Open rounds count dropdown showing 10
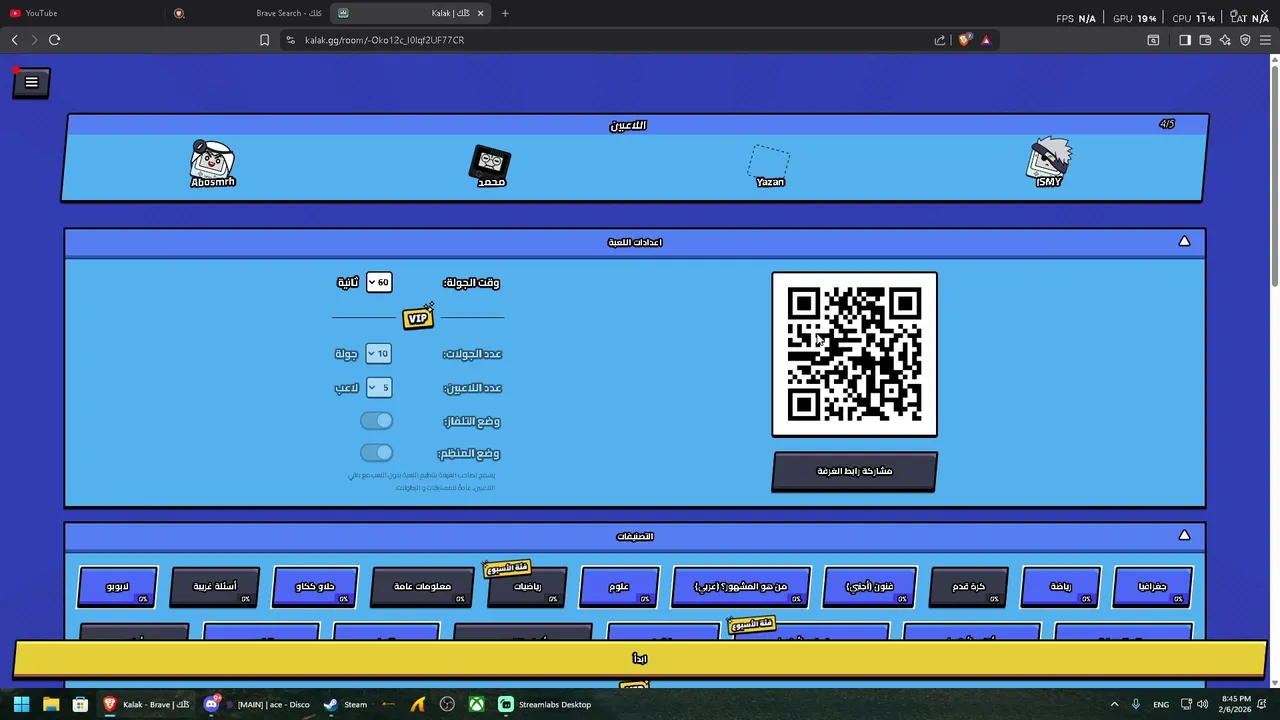The image size is (1280, 720). click(378, 354)
